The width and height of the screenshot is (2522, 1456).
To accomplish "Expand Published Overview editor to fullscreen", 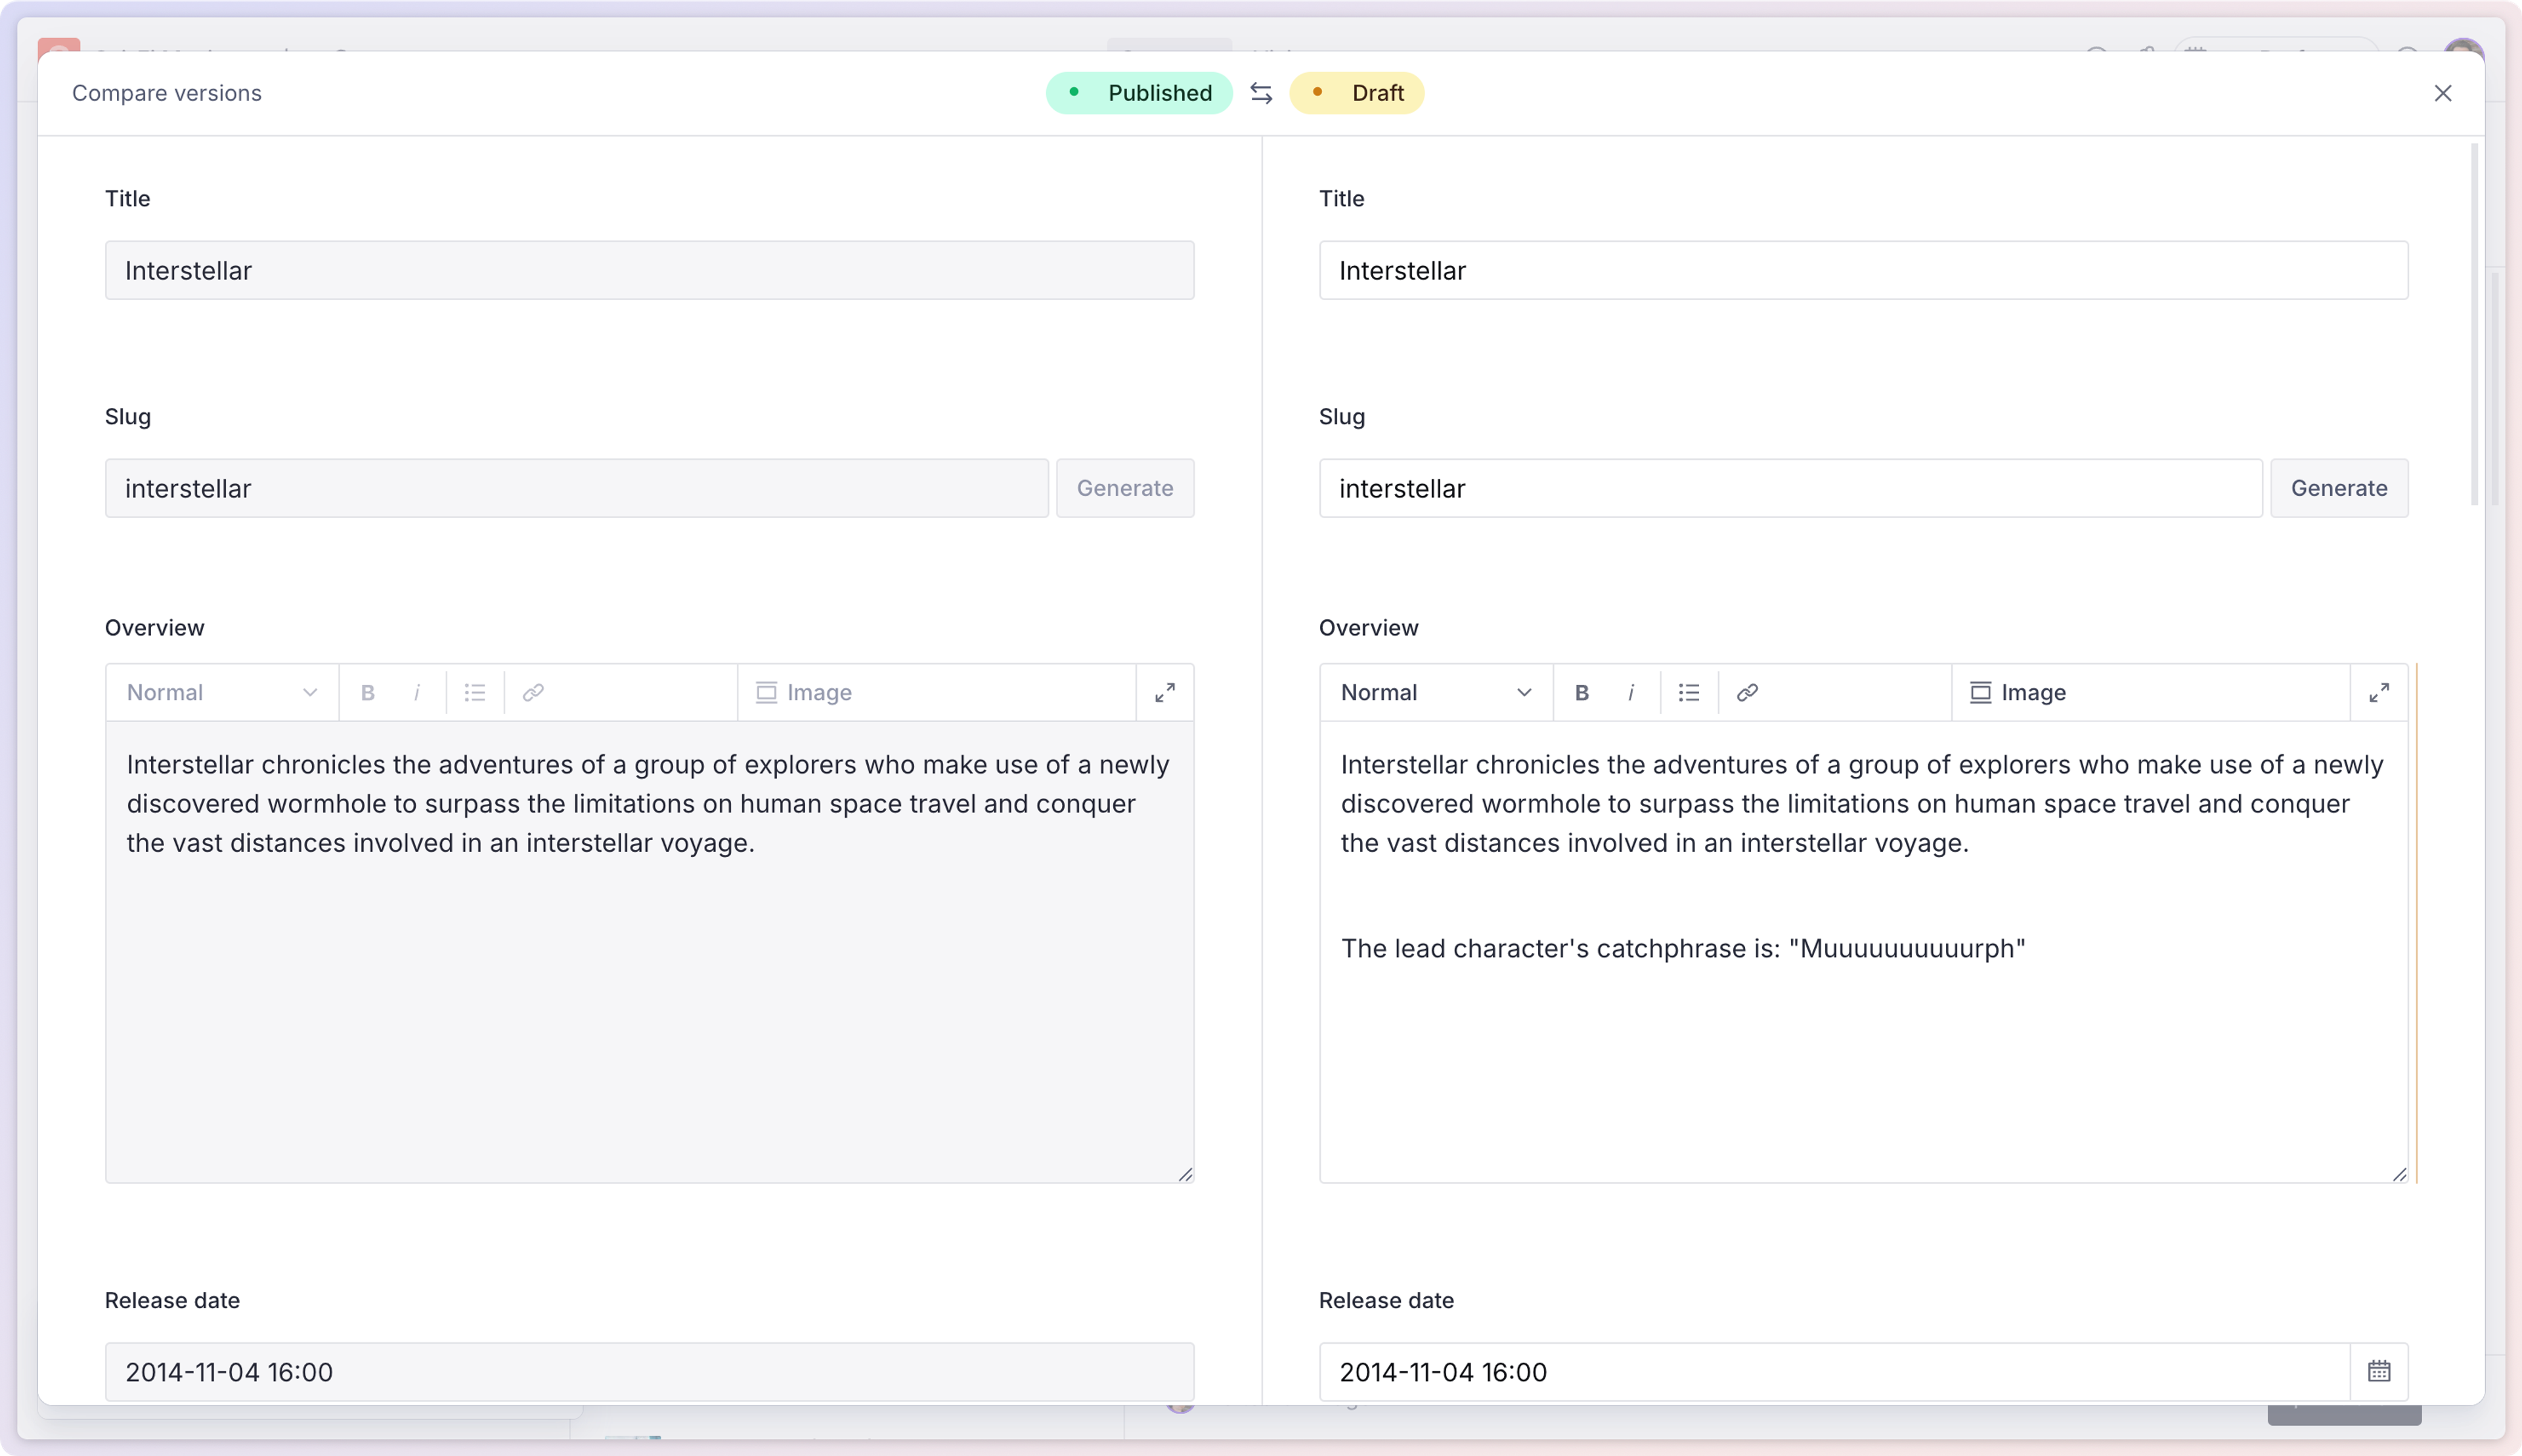I will pos(1164,692).
